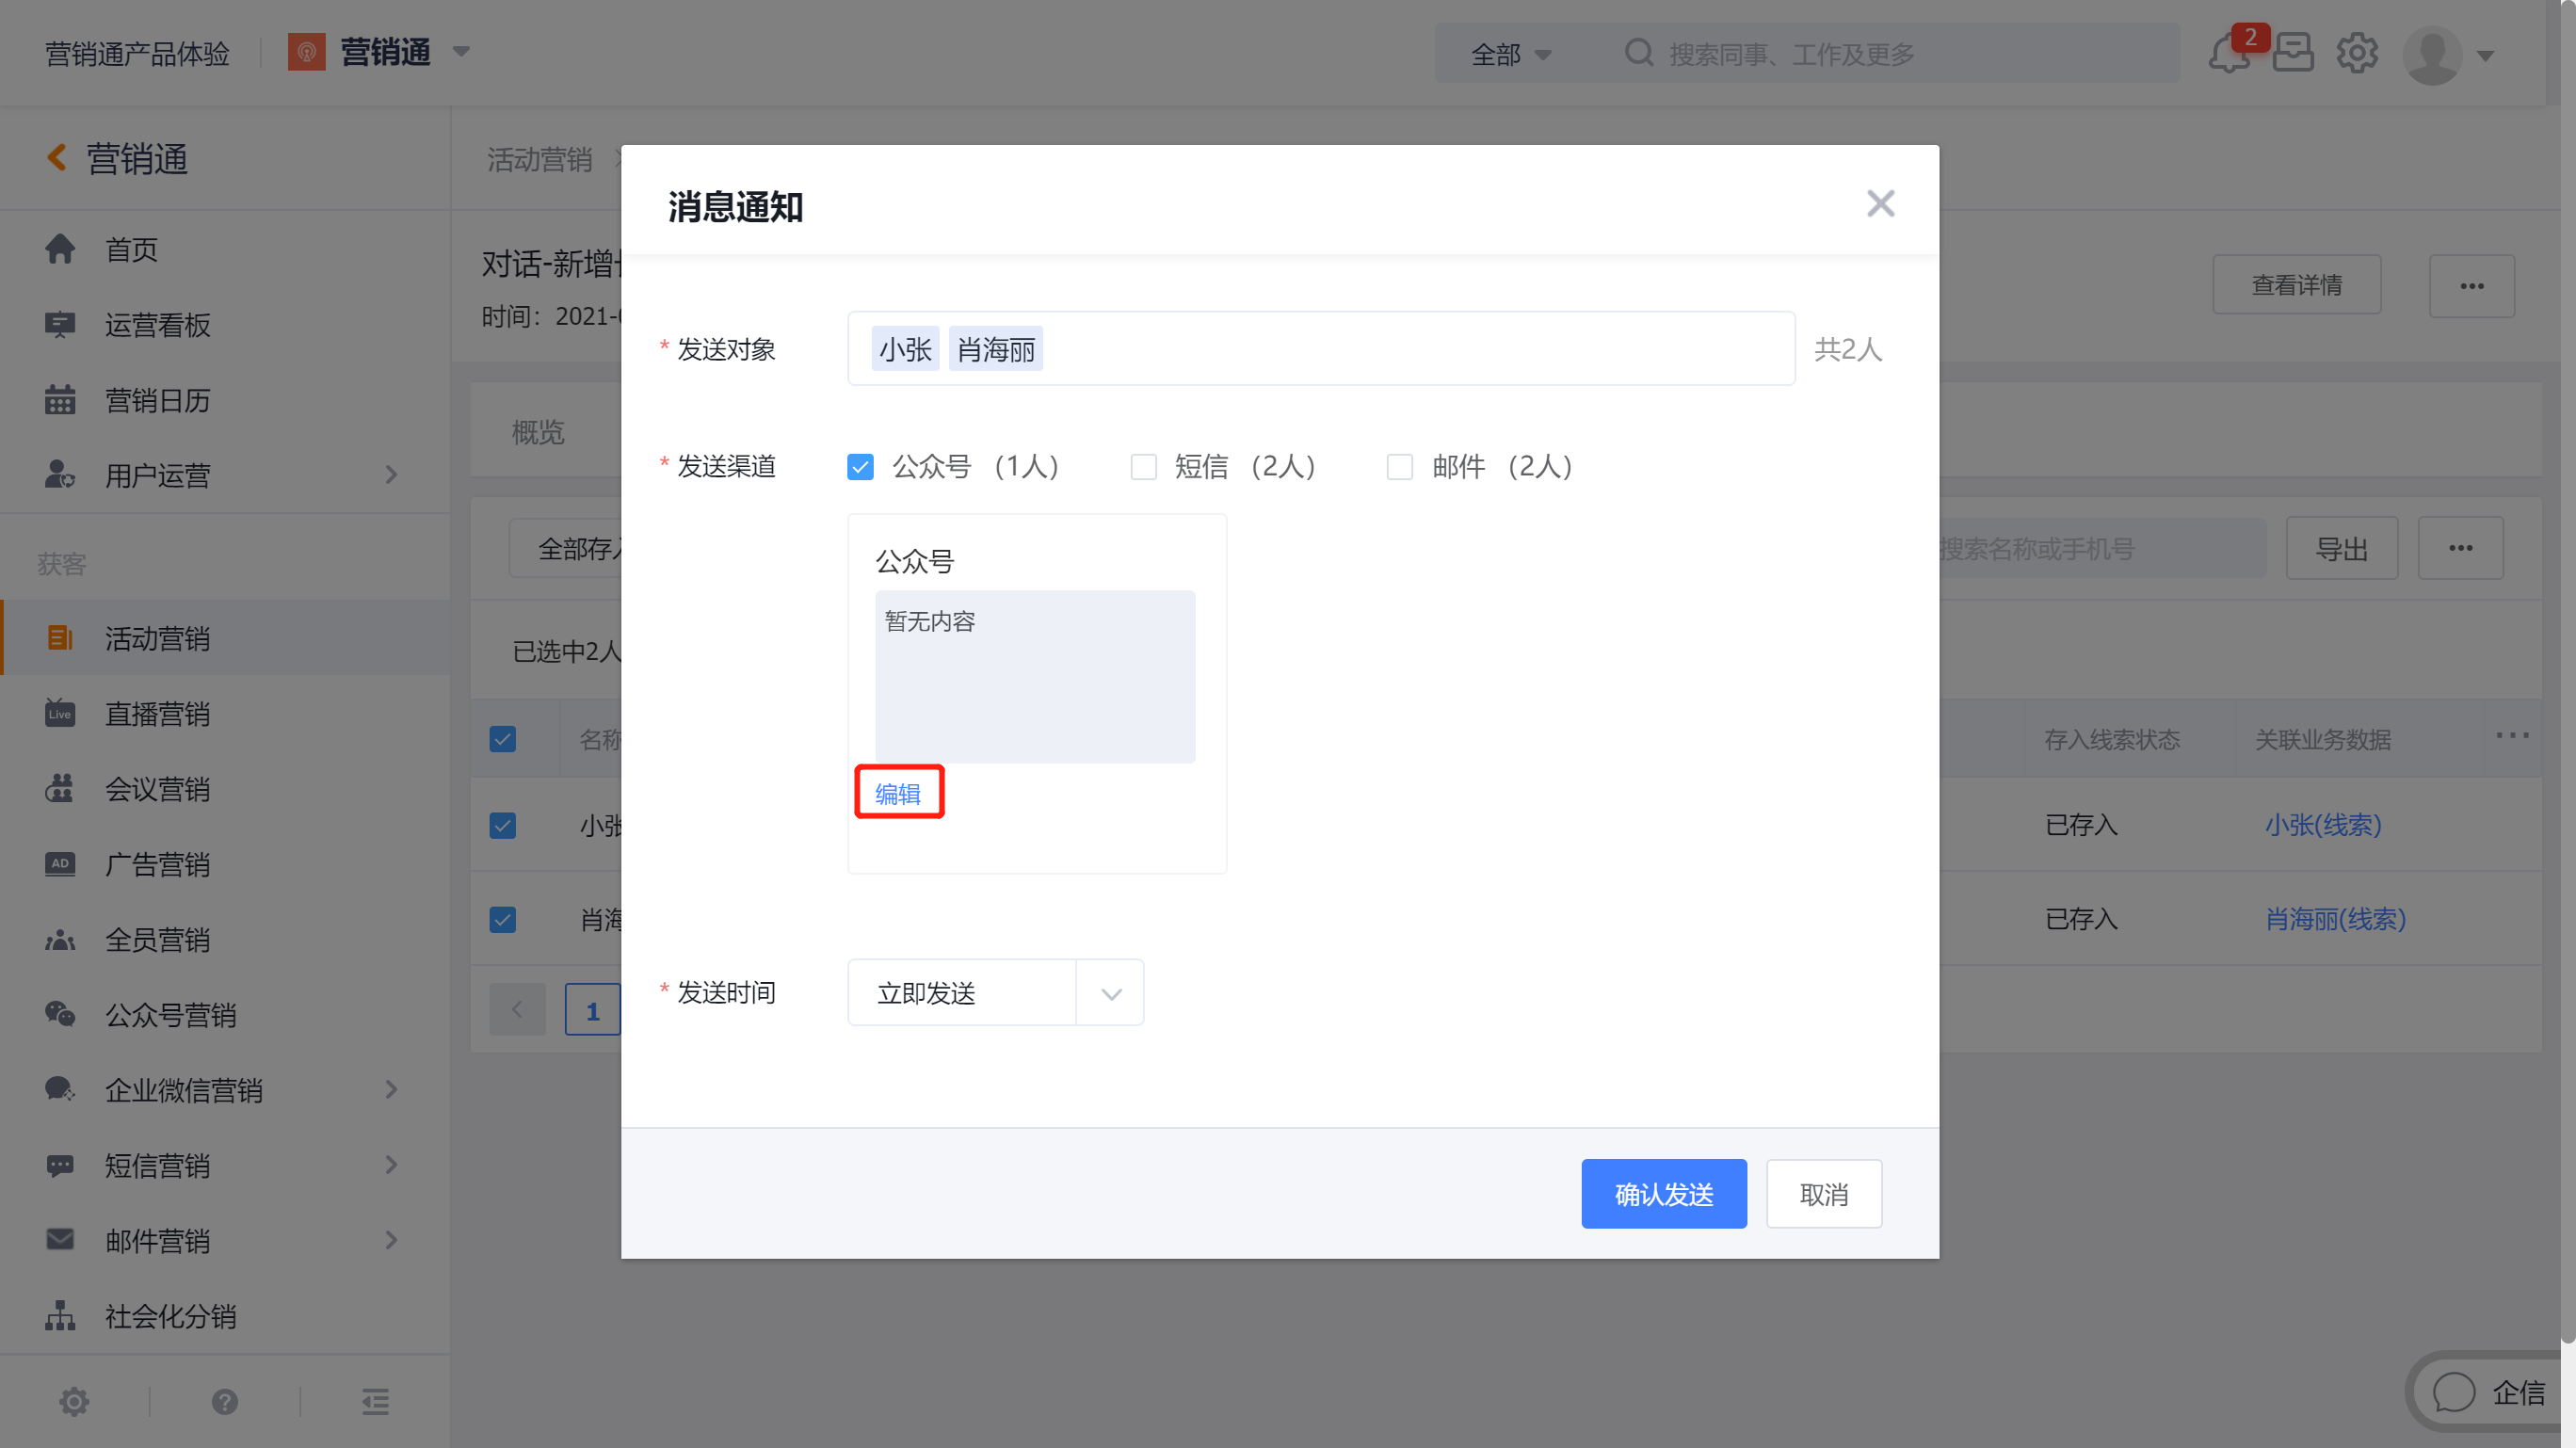Click the 首页 home icon in sidebar
This screenshot has width=2576, height=1448.
60,249
